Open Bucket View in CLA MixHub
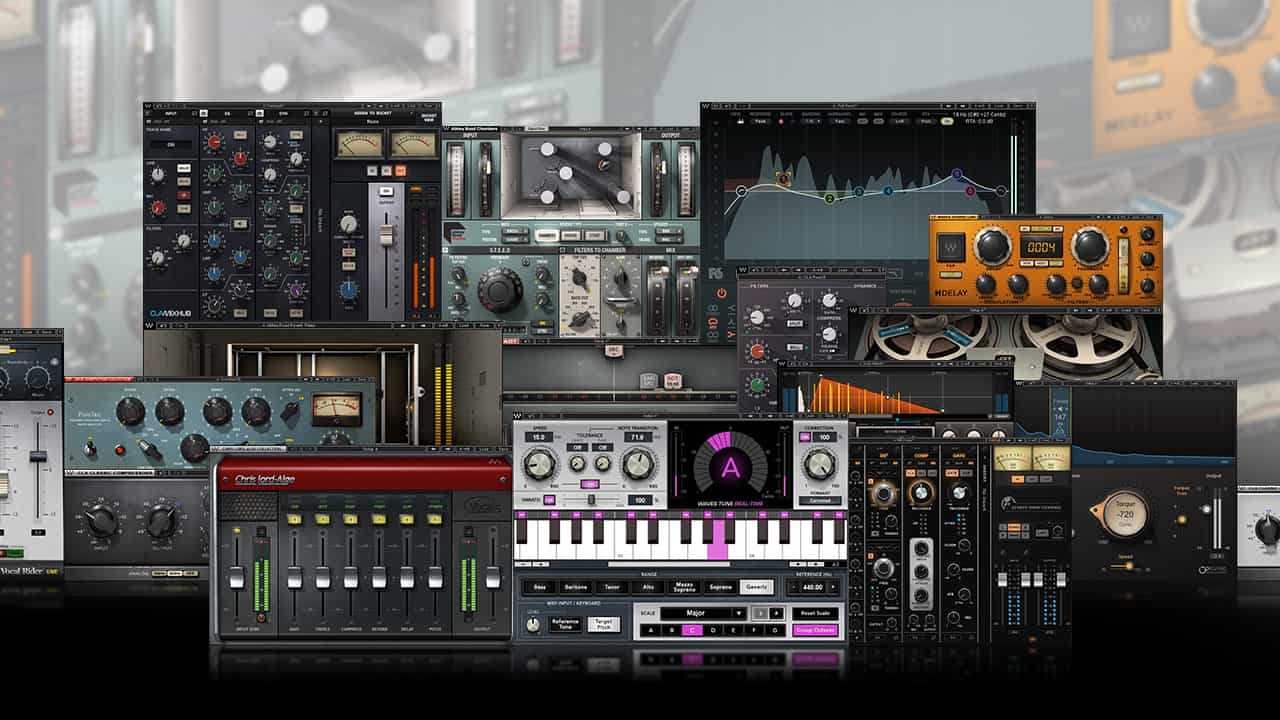 pyautogui.click(x=428, y=117)
